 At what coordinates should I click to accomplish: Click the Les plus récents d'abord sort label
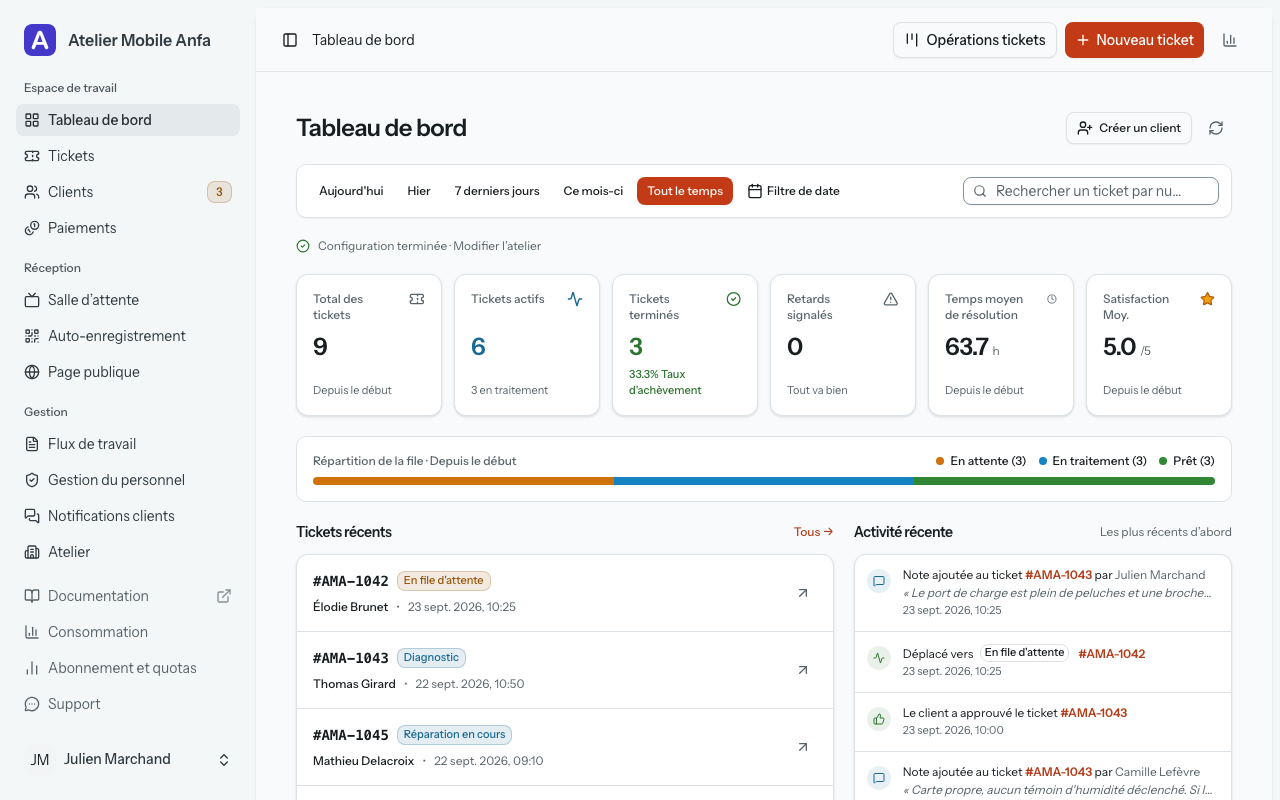click(1166, 532)
